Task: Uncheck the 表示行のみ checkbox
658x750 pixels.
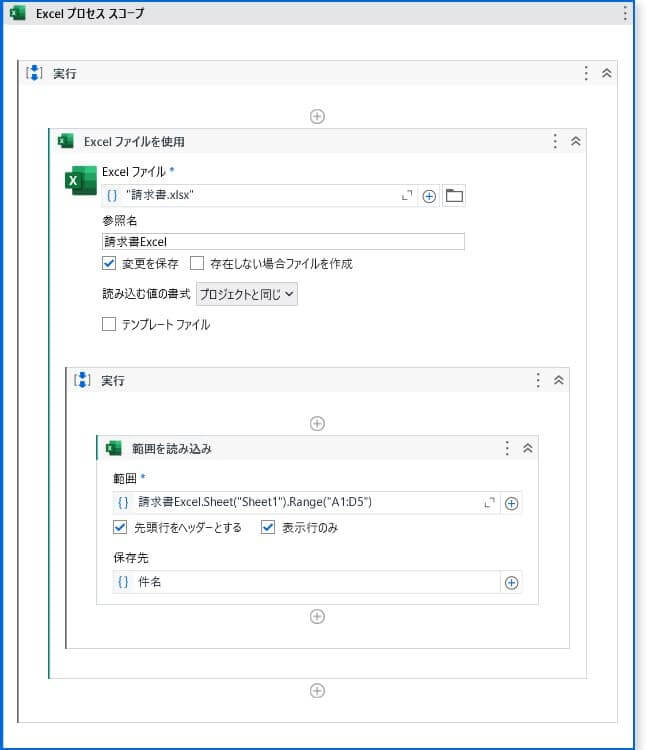Action: 268,527
